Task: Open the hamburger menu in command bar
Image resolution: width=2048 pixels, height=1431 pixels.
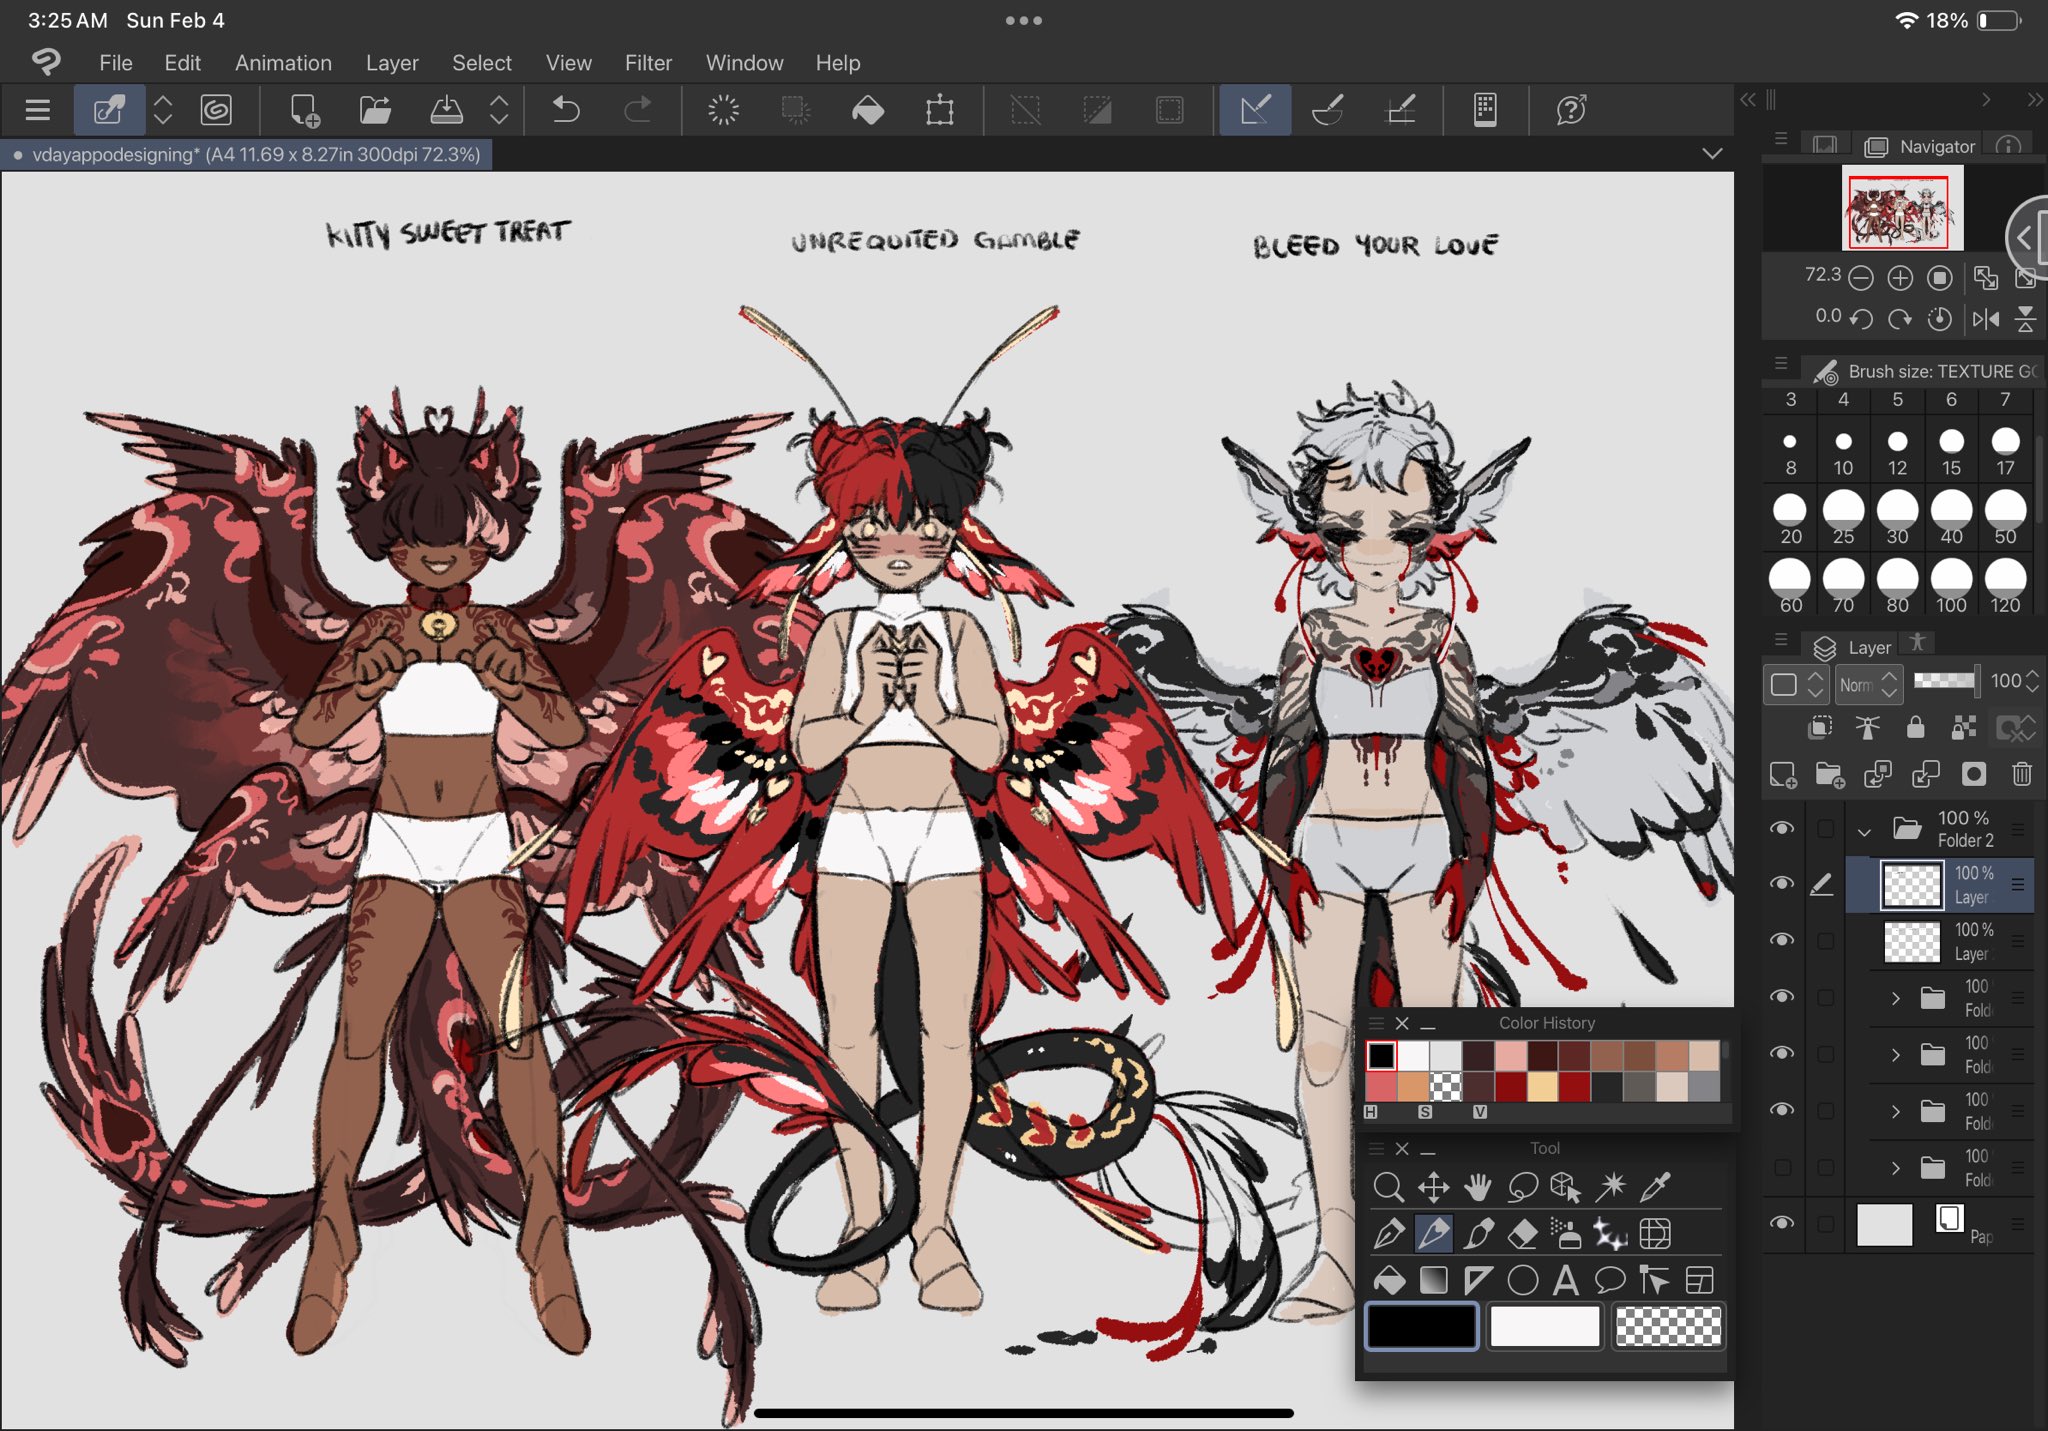Action: pyautogui.click(x=38, y=110)
